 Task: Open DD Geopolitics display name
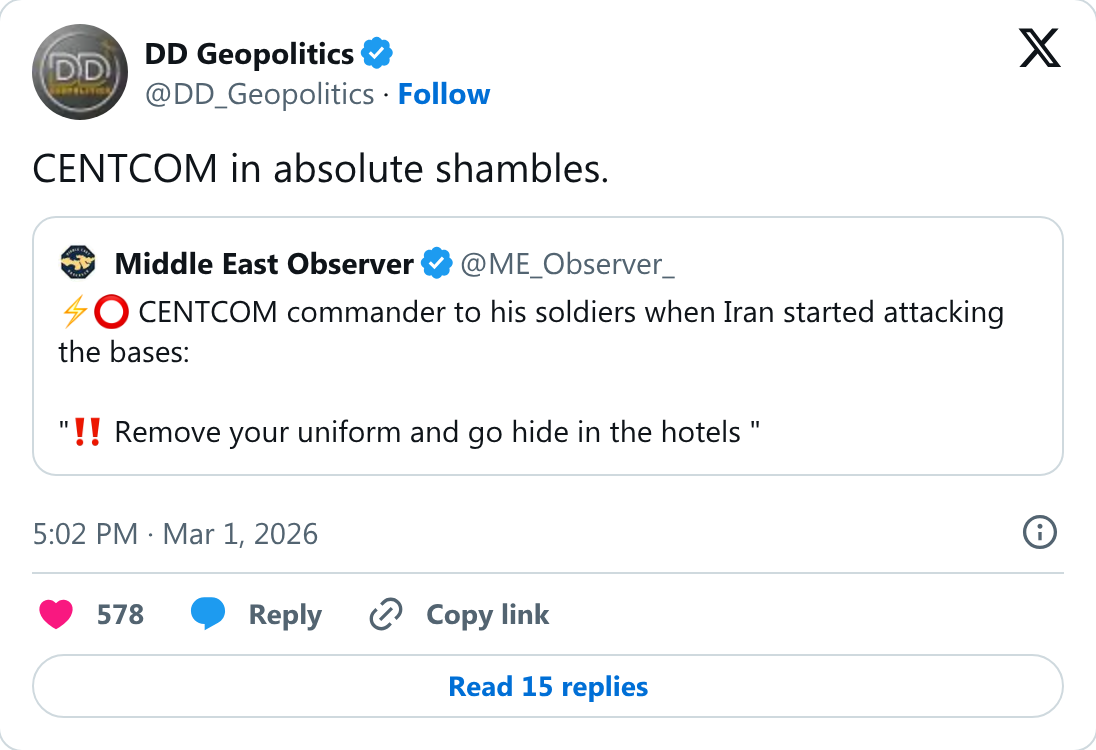point(249,54)
